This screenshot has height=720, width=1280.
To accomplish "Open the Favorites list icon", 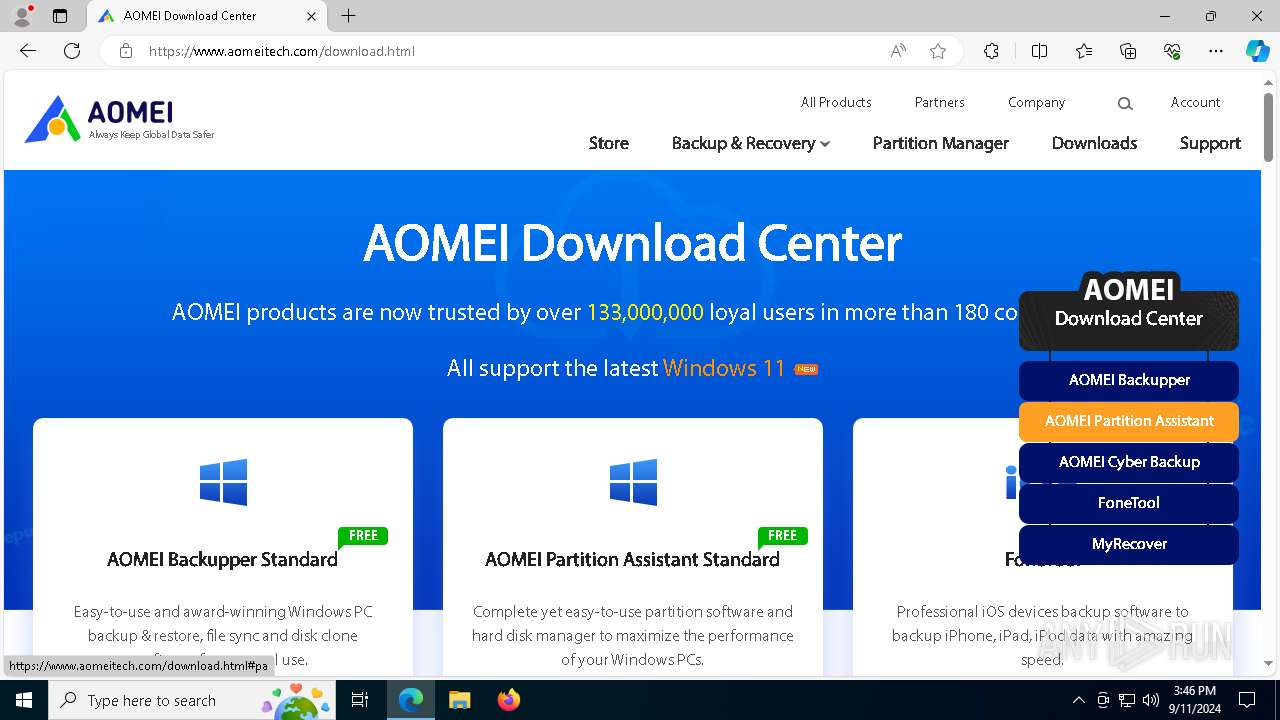I will pos(1084,51).
